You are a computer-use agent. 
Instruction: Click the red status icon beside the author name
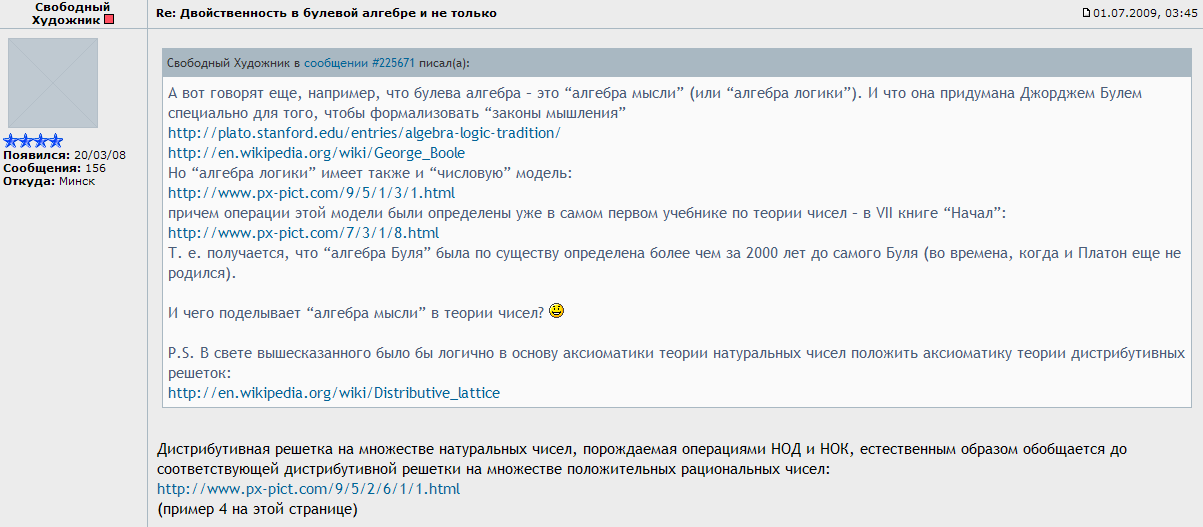click(109, 20)
